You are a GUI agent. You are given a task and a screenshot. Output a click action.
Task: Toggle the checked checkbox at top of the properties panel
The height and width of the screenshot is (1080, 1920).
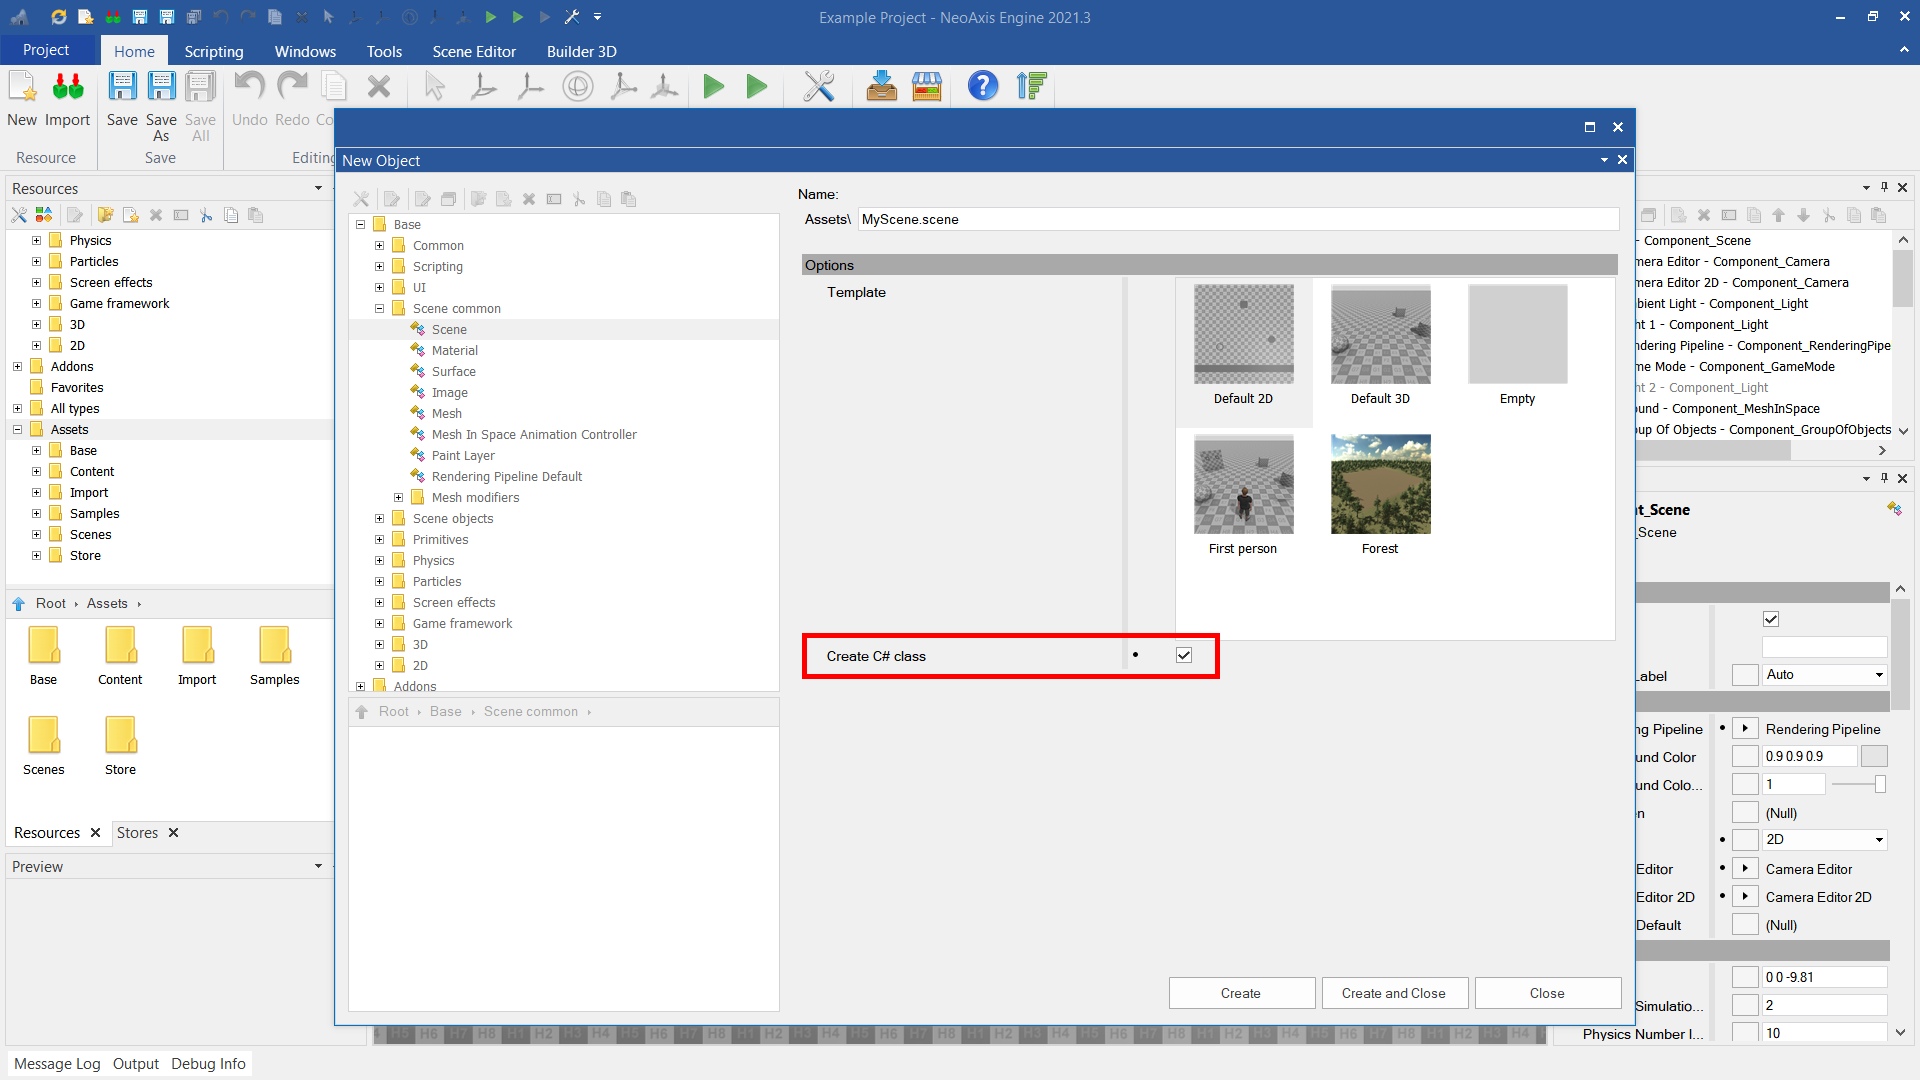[1771, 619]
